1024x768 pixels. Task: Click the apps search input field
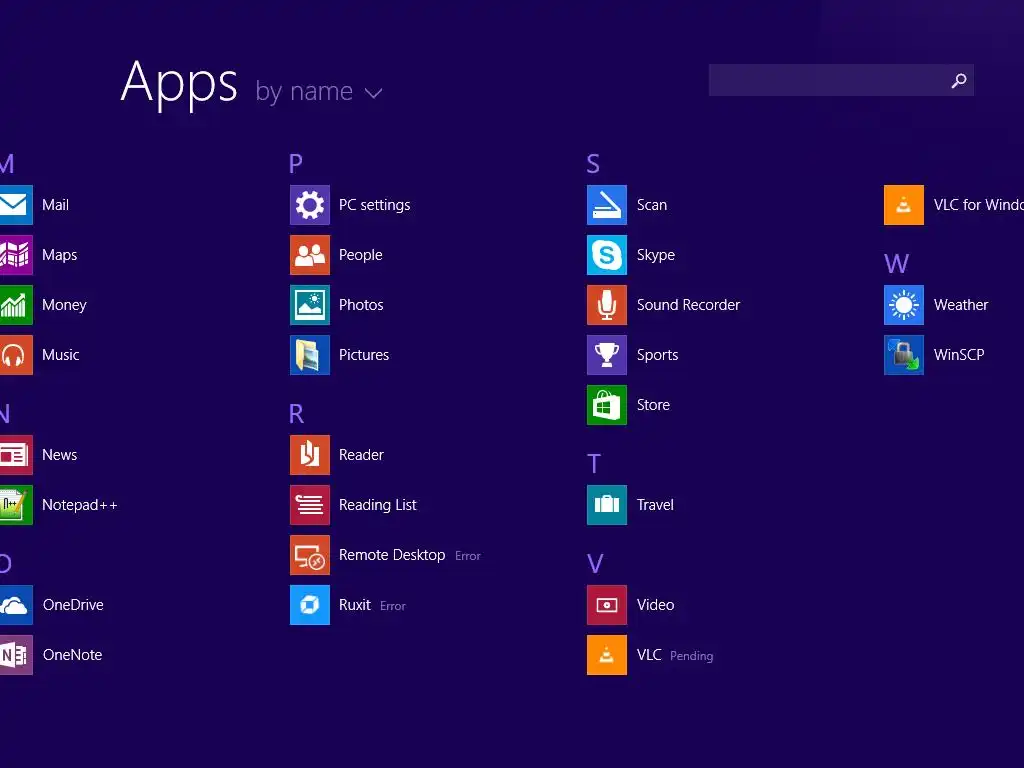tap(841, 80)
